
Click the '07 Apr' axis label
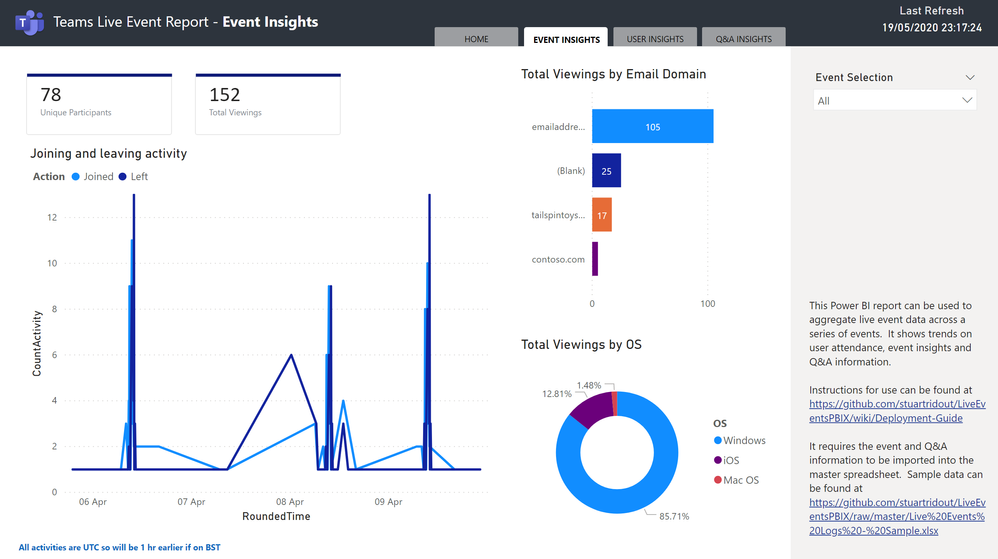click(x=191, y=502)
